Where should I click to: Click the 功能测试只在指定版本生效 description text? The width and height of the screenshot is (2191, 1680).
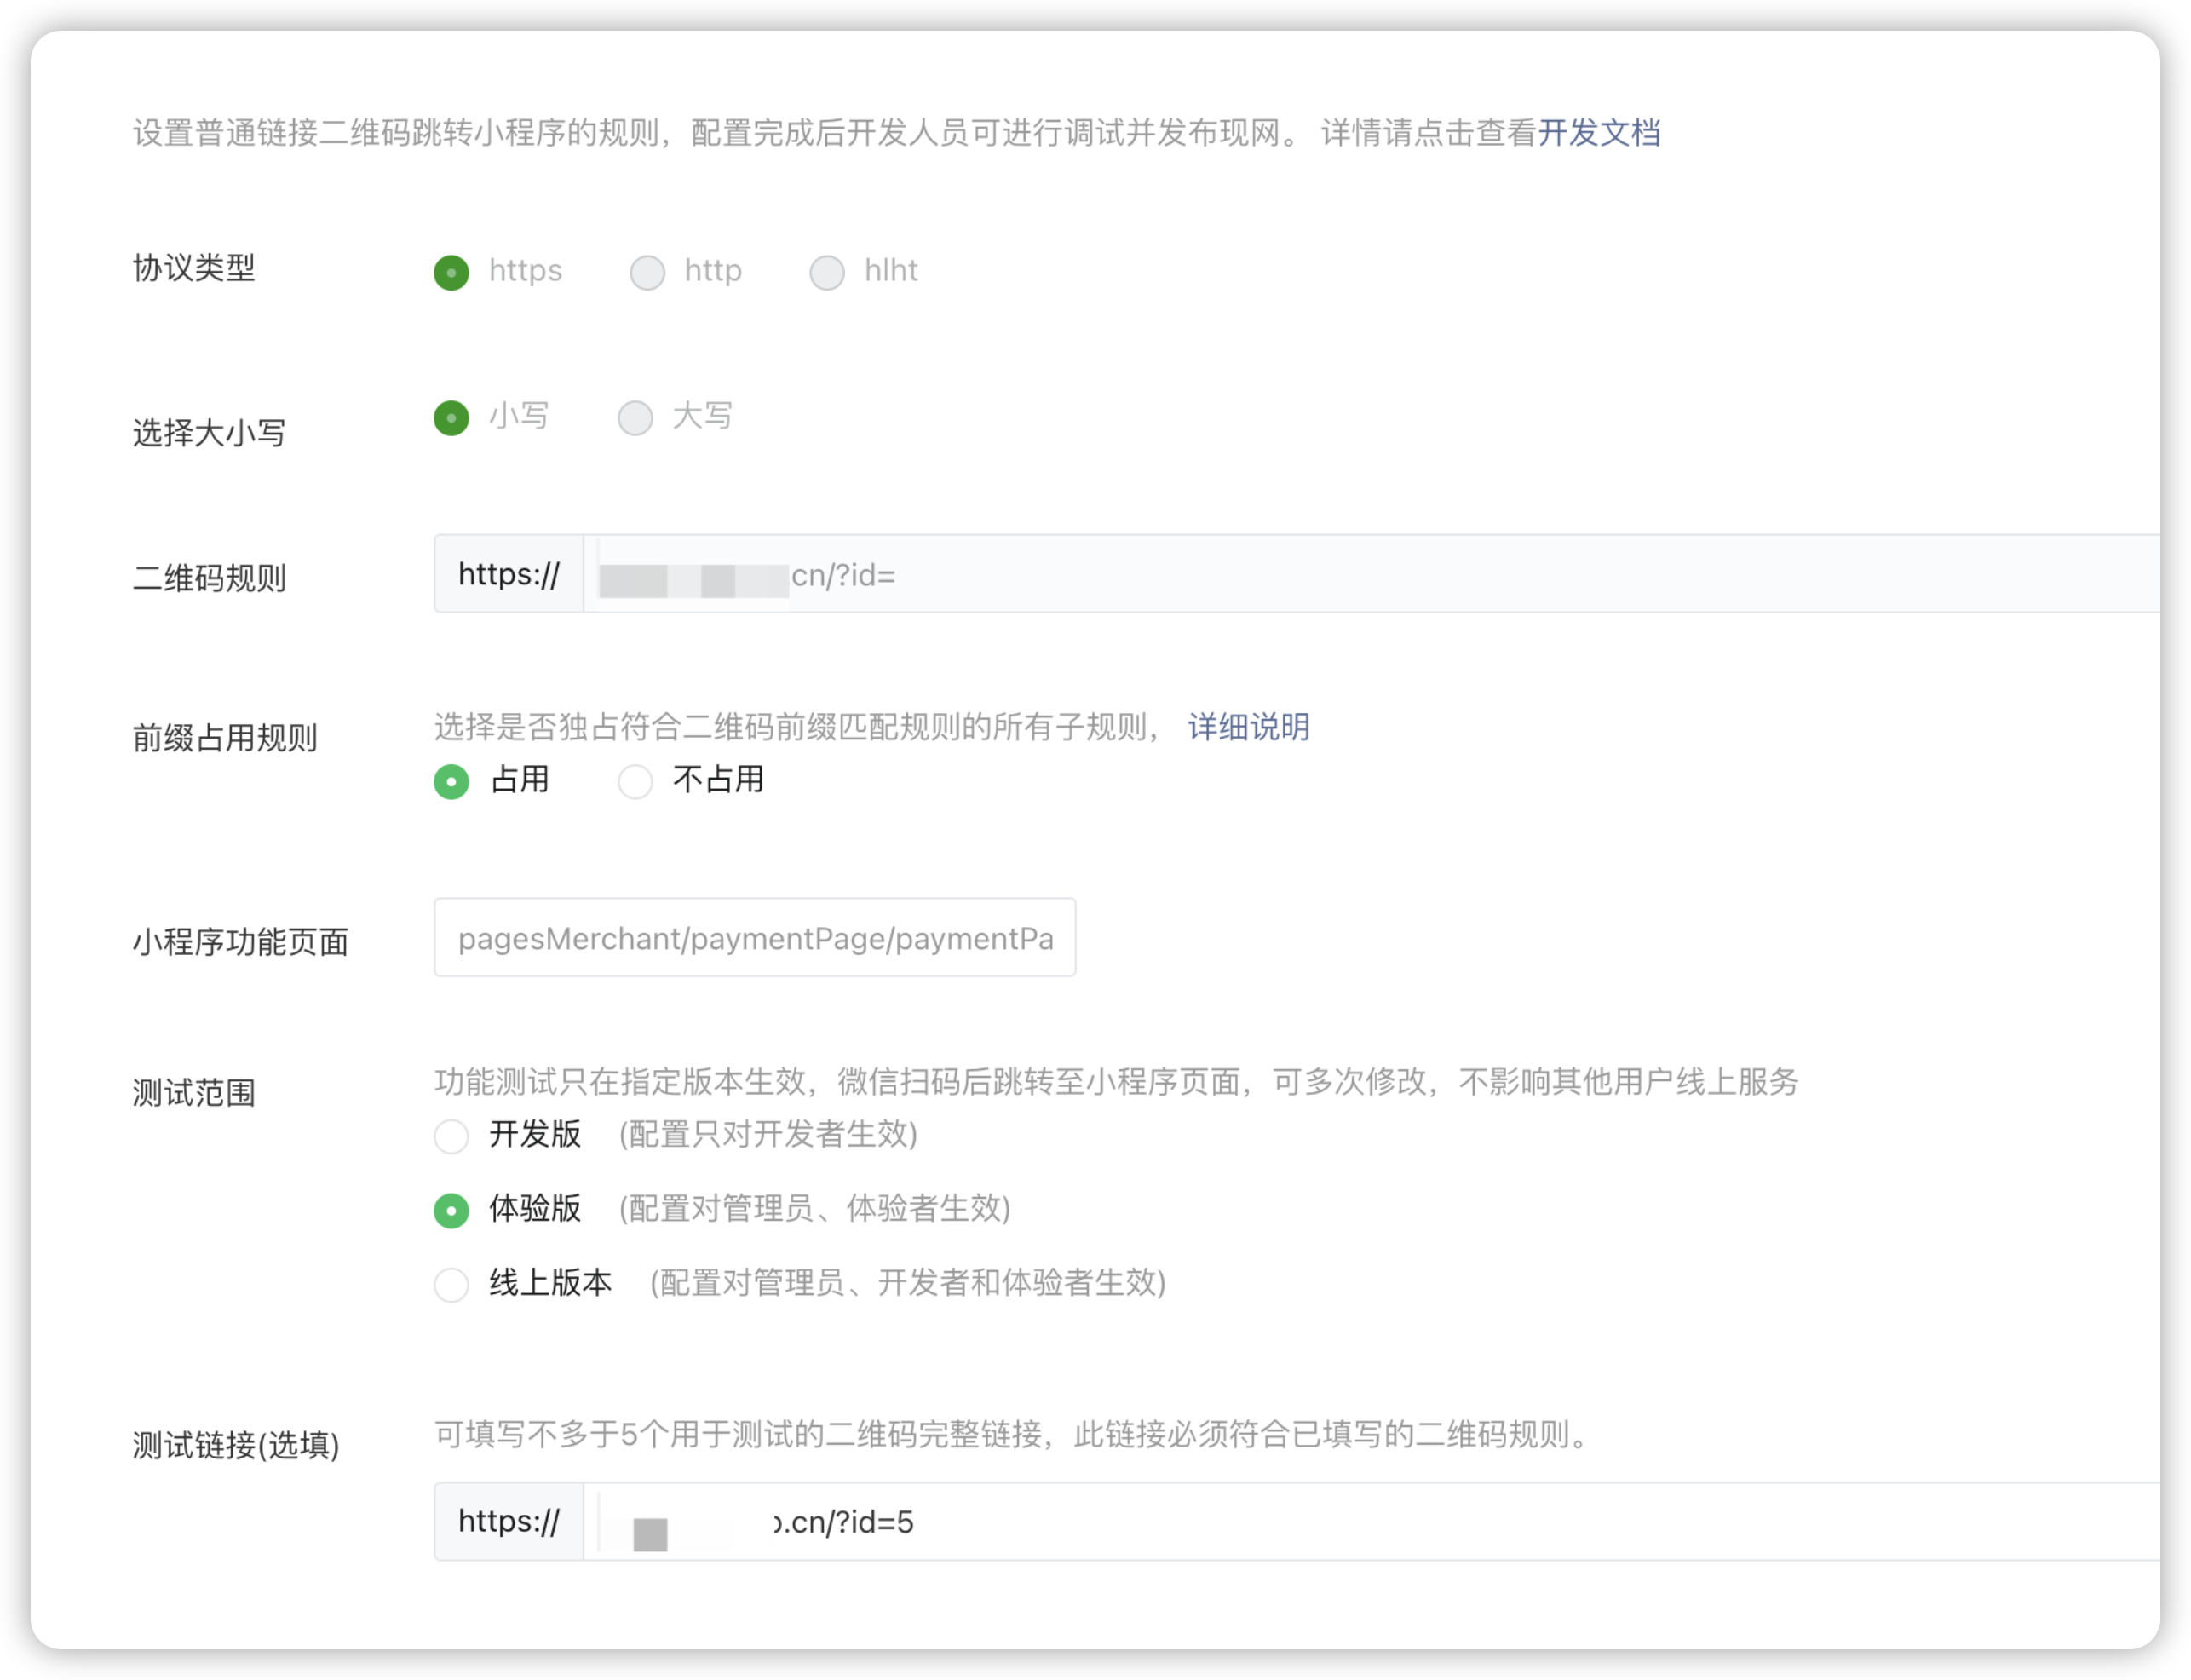[1116, 1082]
